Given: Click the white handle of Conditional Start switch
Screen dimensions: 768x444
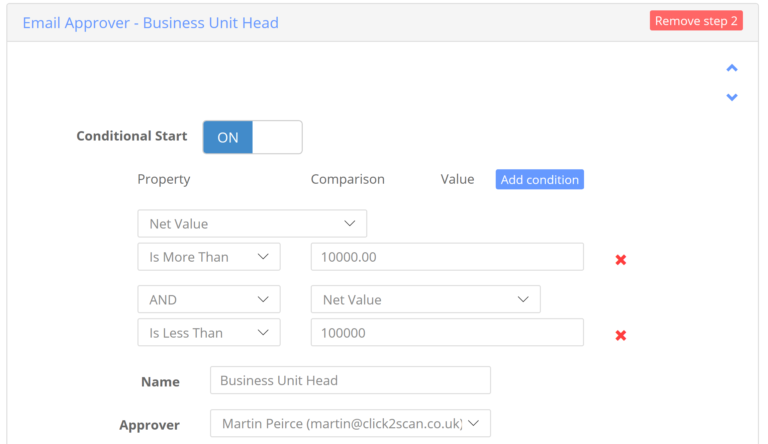Looking at the screenshot, I should (277, 137).
